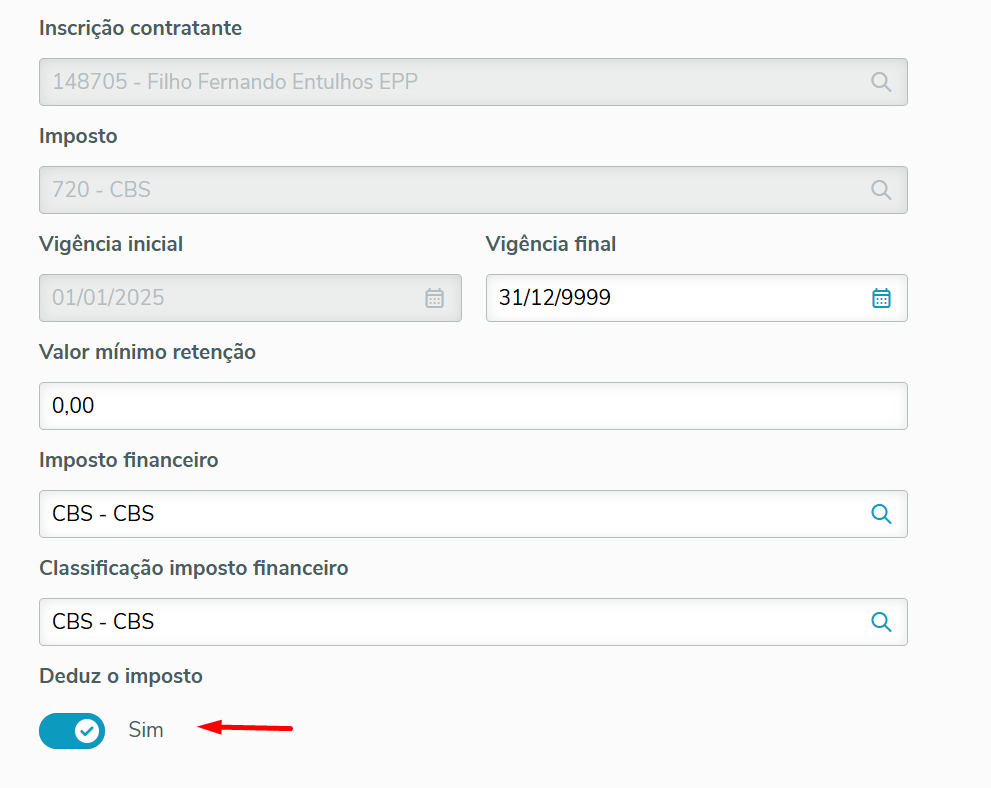Click the Classificação imposto financeiro search icon
Screen dimensions: 991x788
(x=881, y=622)
